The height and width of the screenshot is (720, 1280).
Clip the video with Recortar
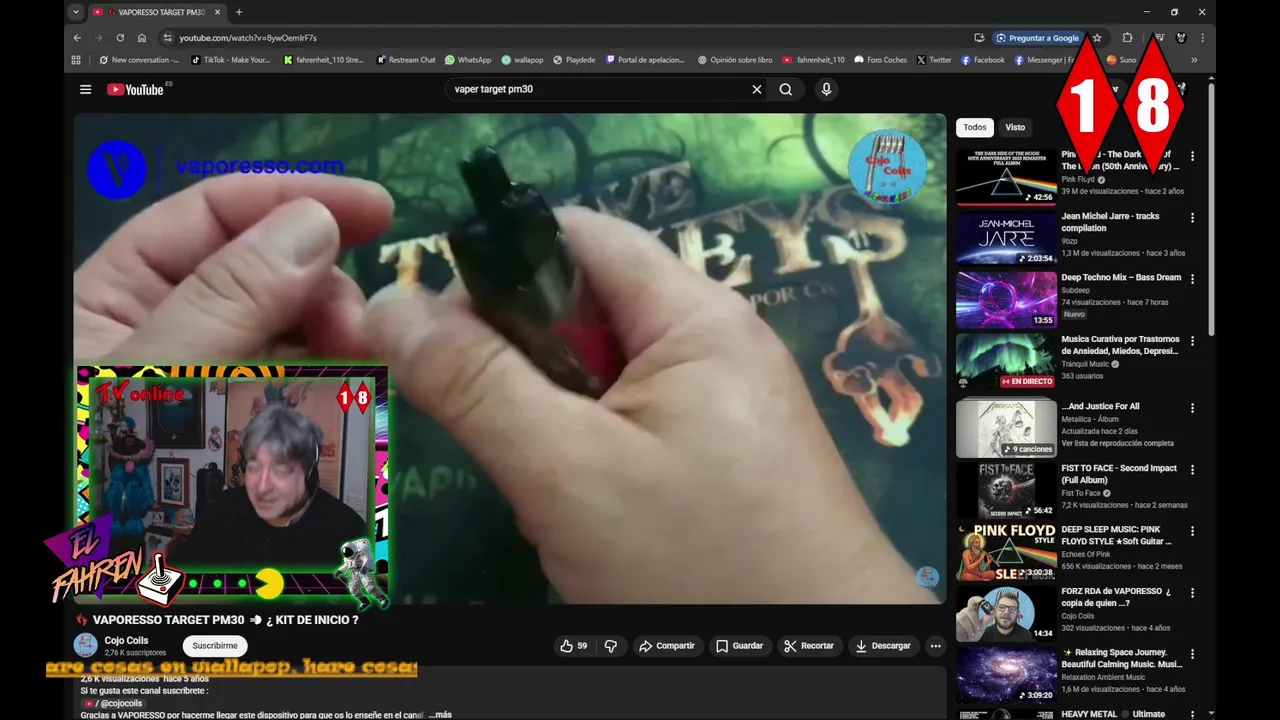click(809, 646)
